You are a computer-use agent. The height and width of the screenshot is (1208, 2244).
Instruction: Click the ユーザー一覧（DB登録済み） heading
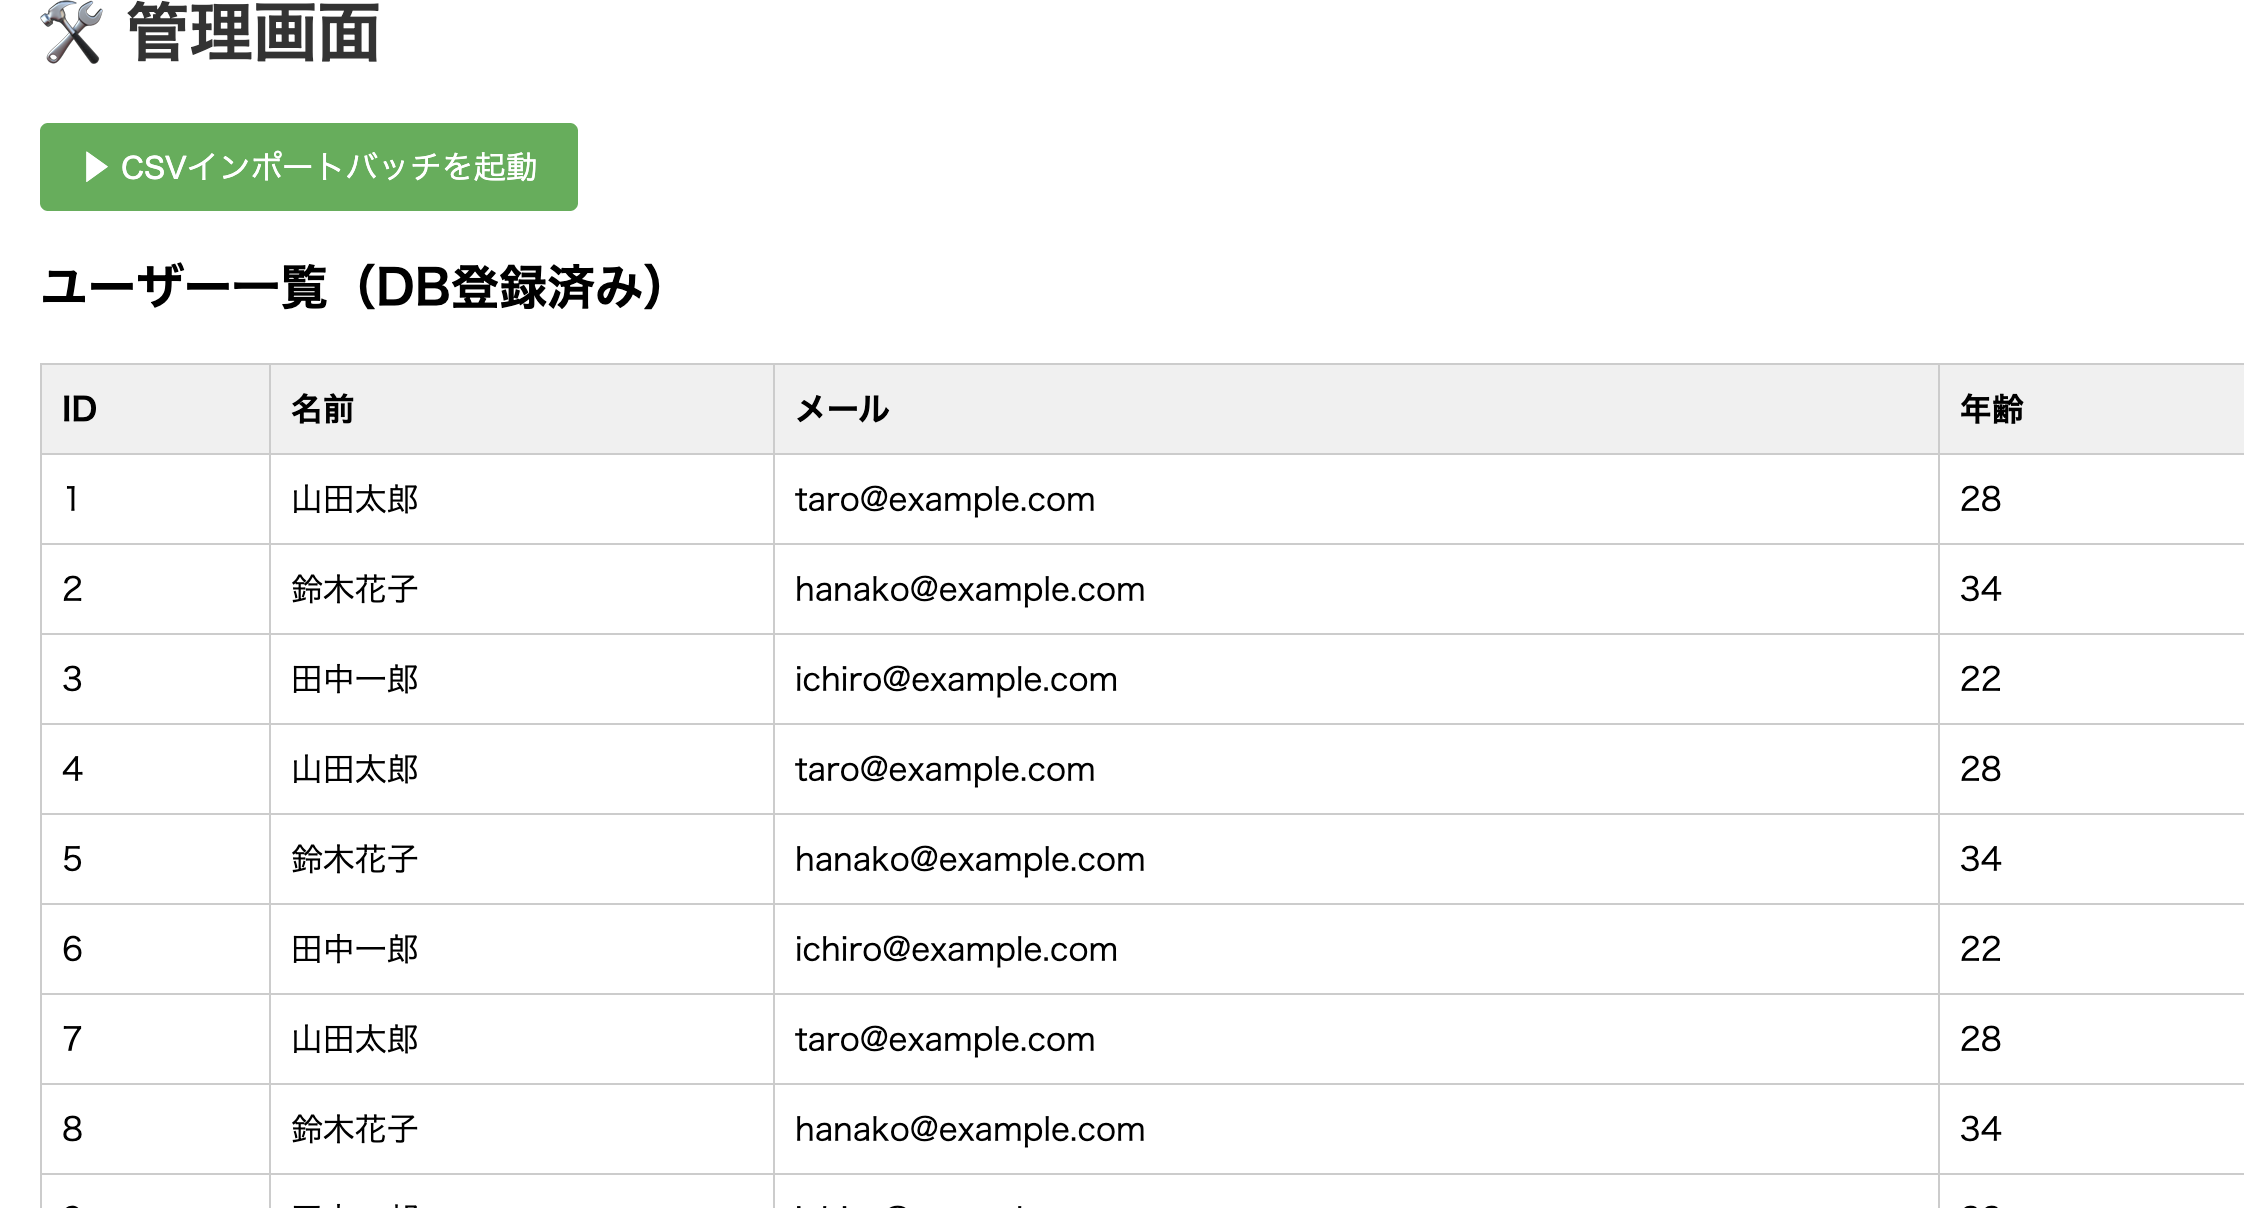352,288
